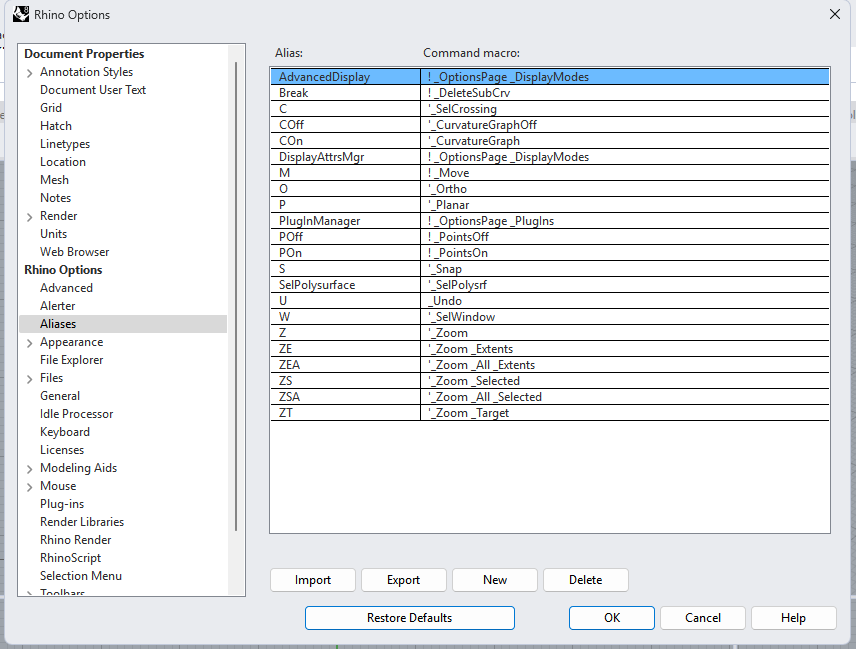Select the Keyboard options page
This screenshot has width=856, height=649.
64,431
